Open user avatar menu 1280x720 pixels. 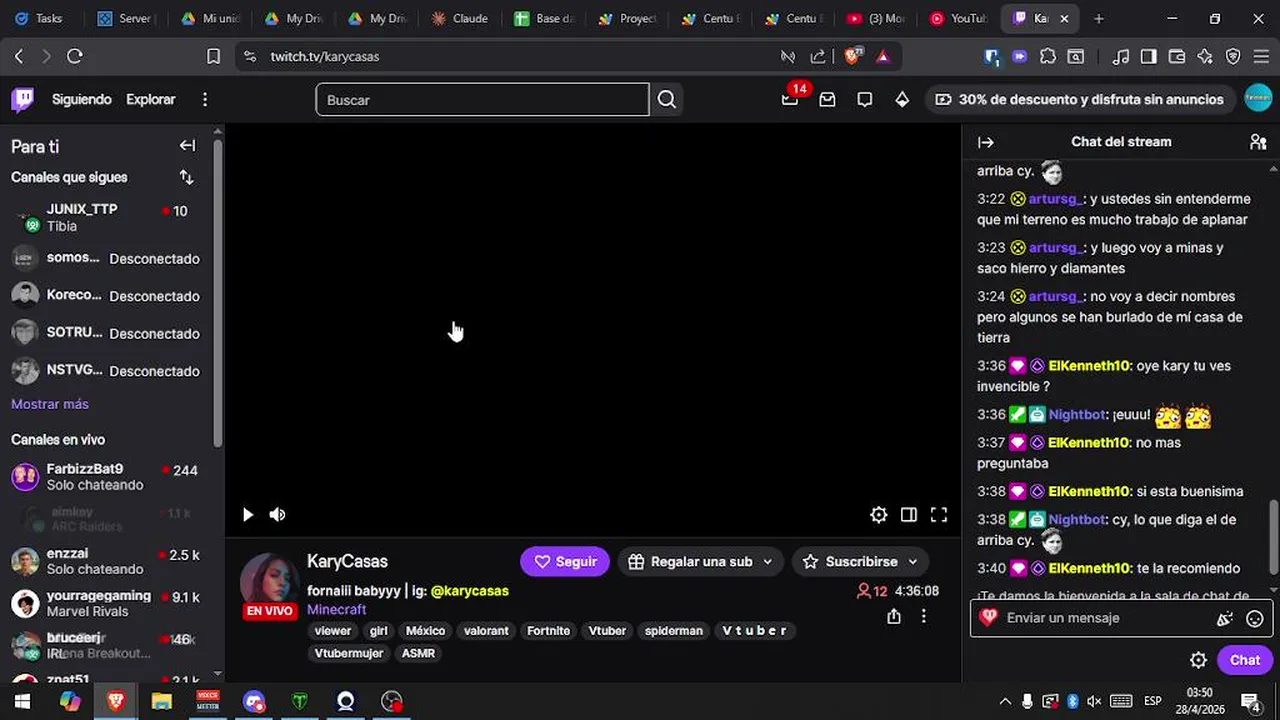tap(1258, 98)
